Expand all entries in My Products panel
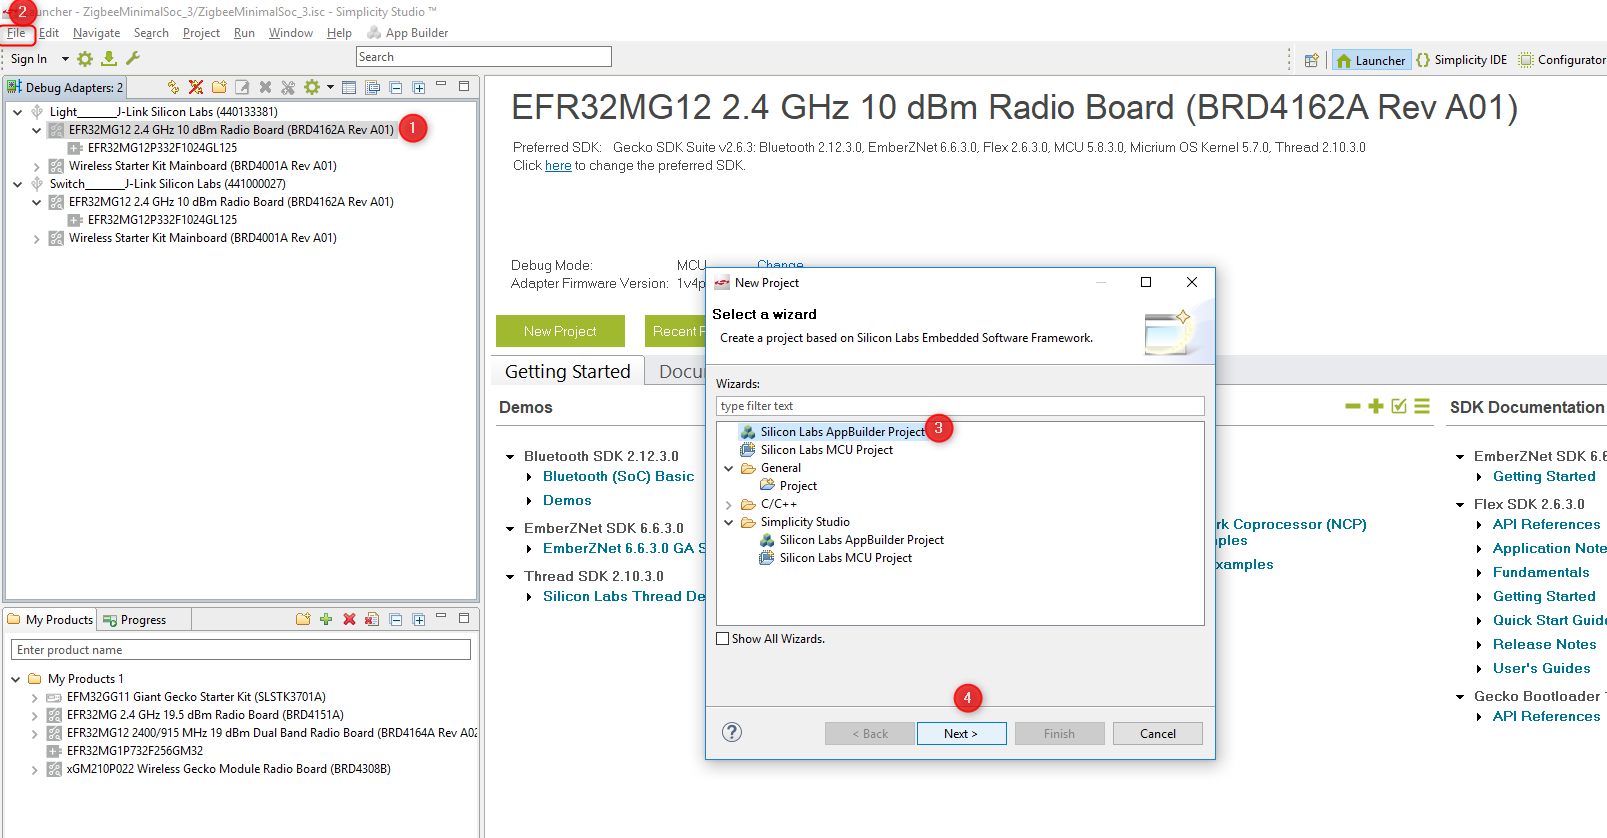 [419, 620]
